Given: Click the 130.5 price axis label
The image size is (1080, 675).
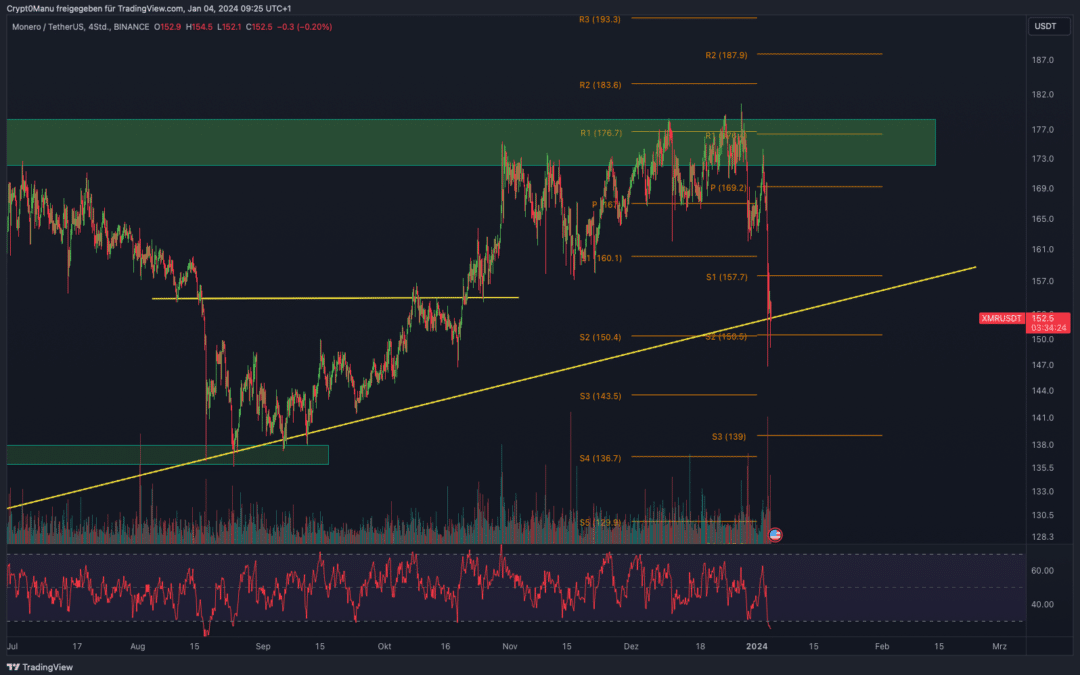Looking at the screenshot, I should (1042, 515).
